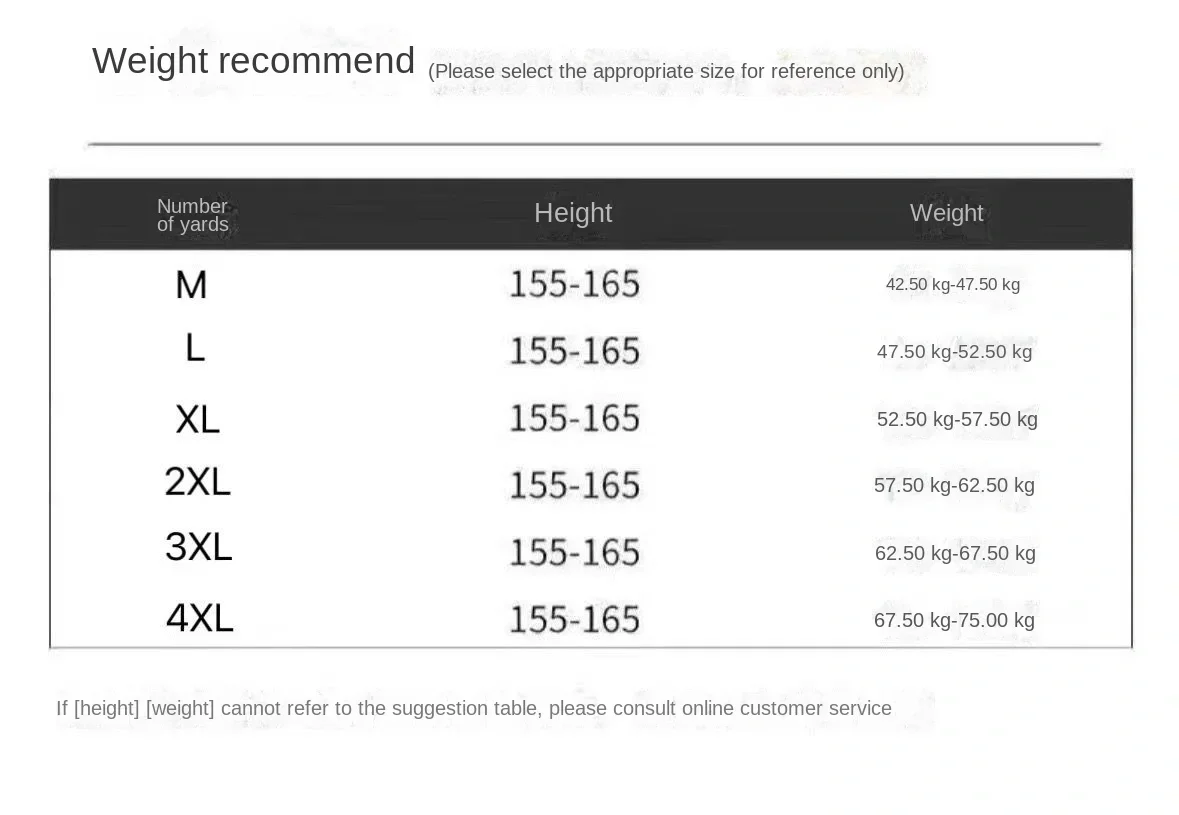
Task: Click the 42.50 kg-47.50 kg weight cell
Action: [953, 284]
